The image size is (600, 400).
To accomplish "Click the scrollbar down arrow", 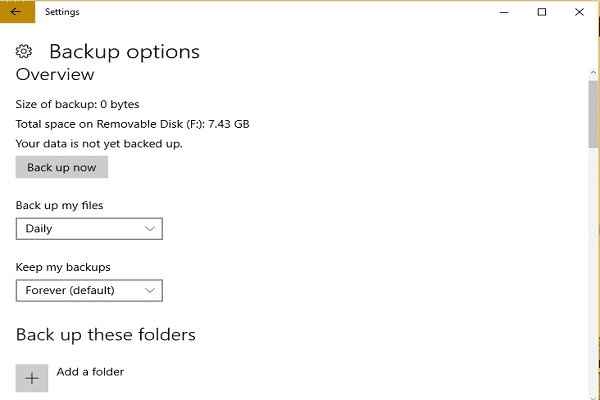I will [x=593, y=392].
